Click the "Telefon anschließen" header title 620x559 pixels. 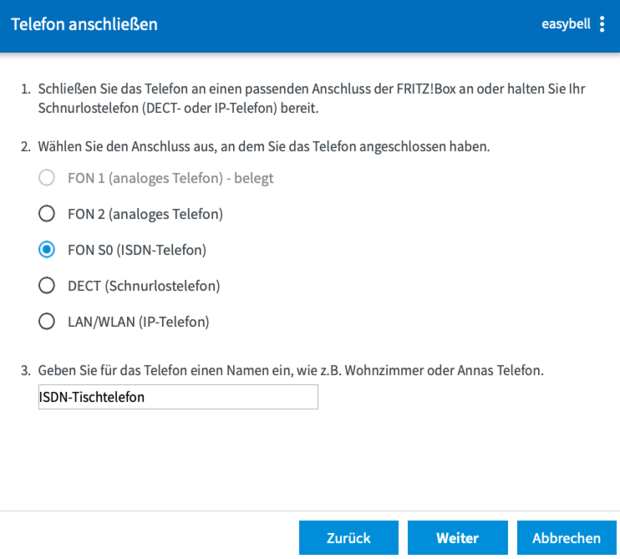tap(84, 24)
